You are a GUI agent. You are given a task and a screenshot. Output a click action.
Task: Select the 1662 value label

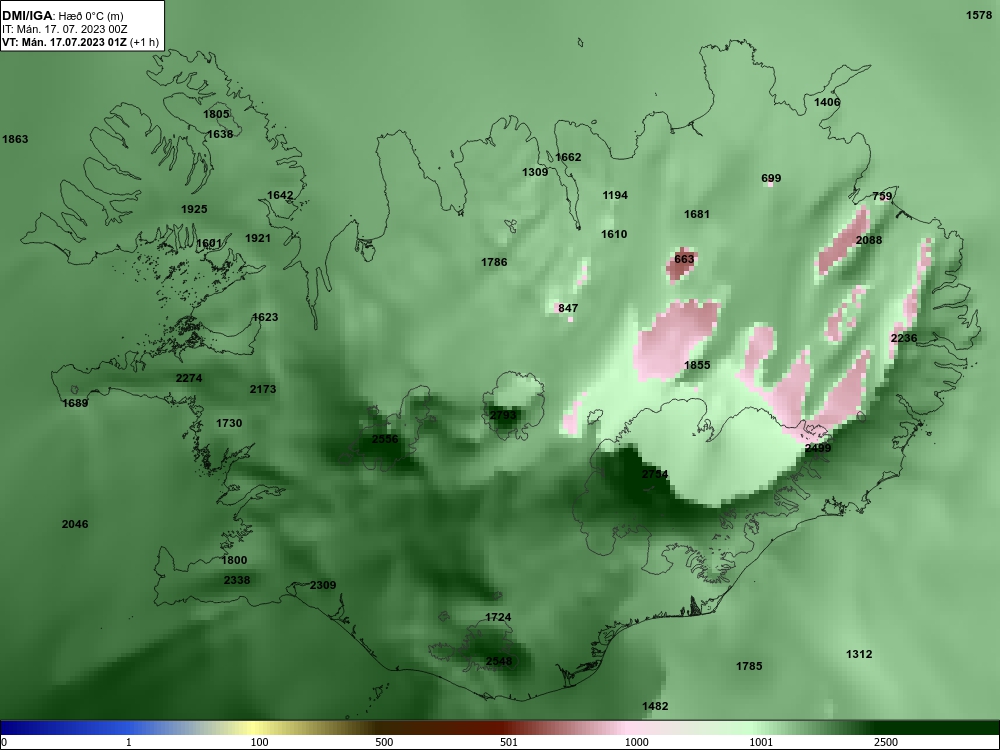pyautogui.click(x=568, y=158)
